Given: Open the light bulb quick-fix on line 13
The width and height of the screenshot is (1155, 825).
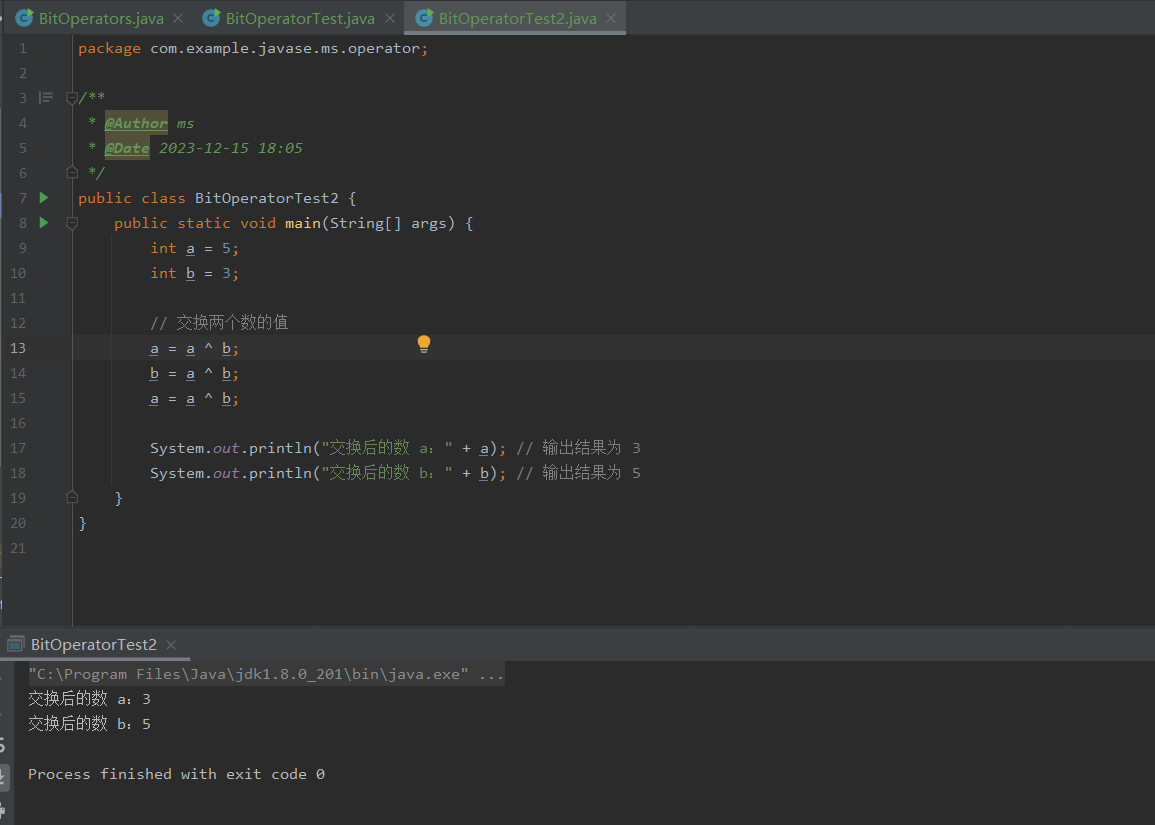Looking at the screenshot, I should click(424, 344).
